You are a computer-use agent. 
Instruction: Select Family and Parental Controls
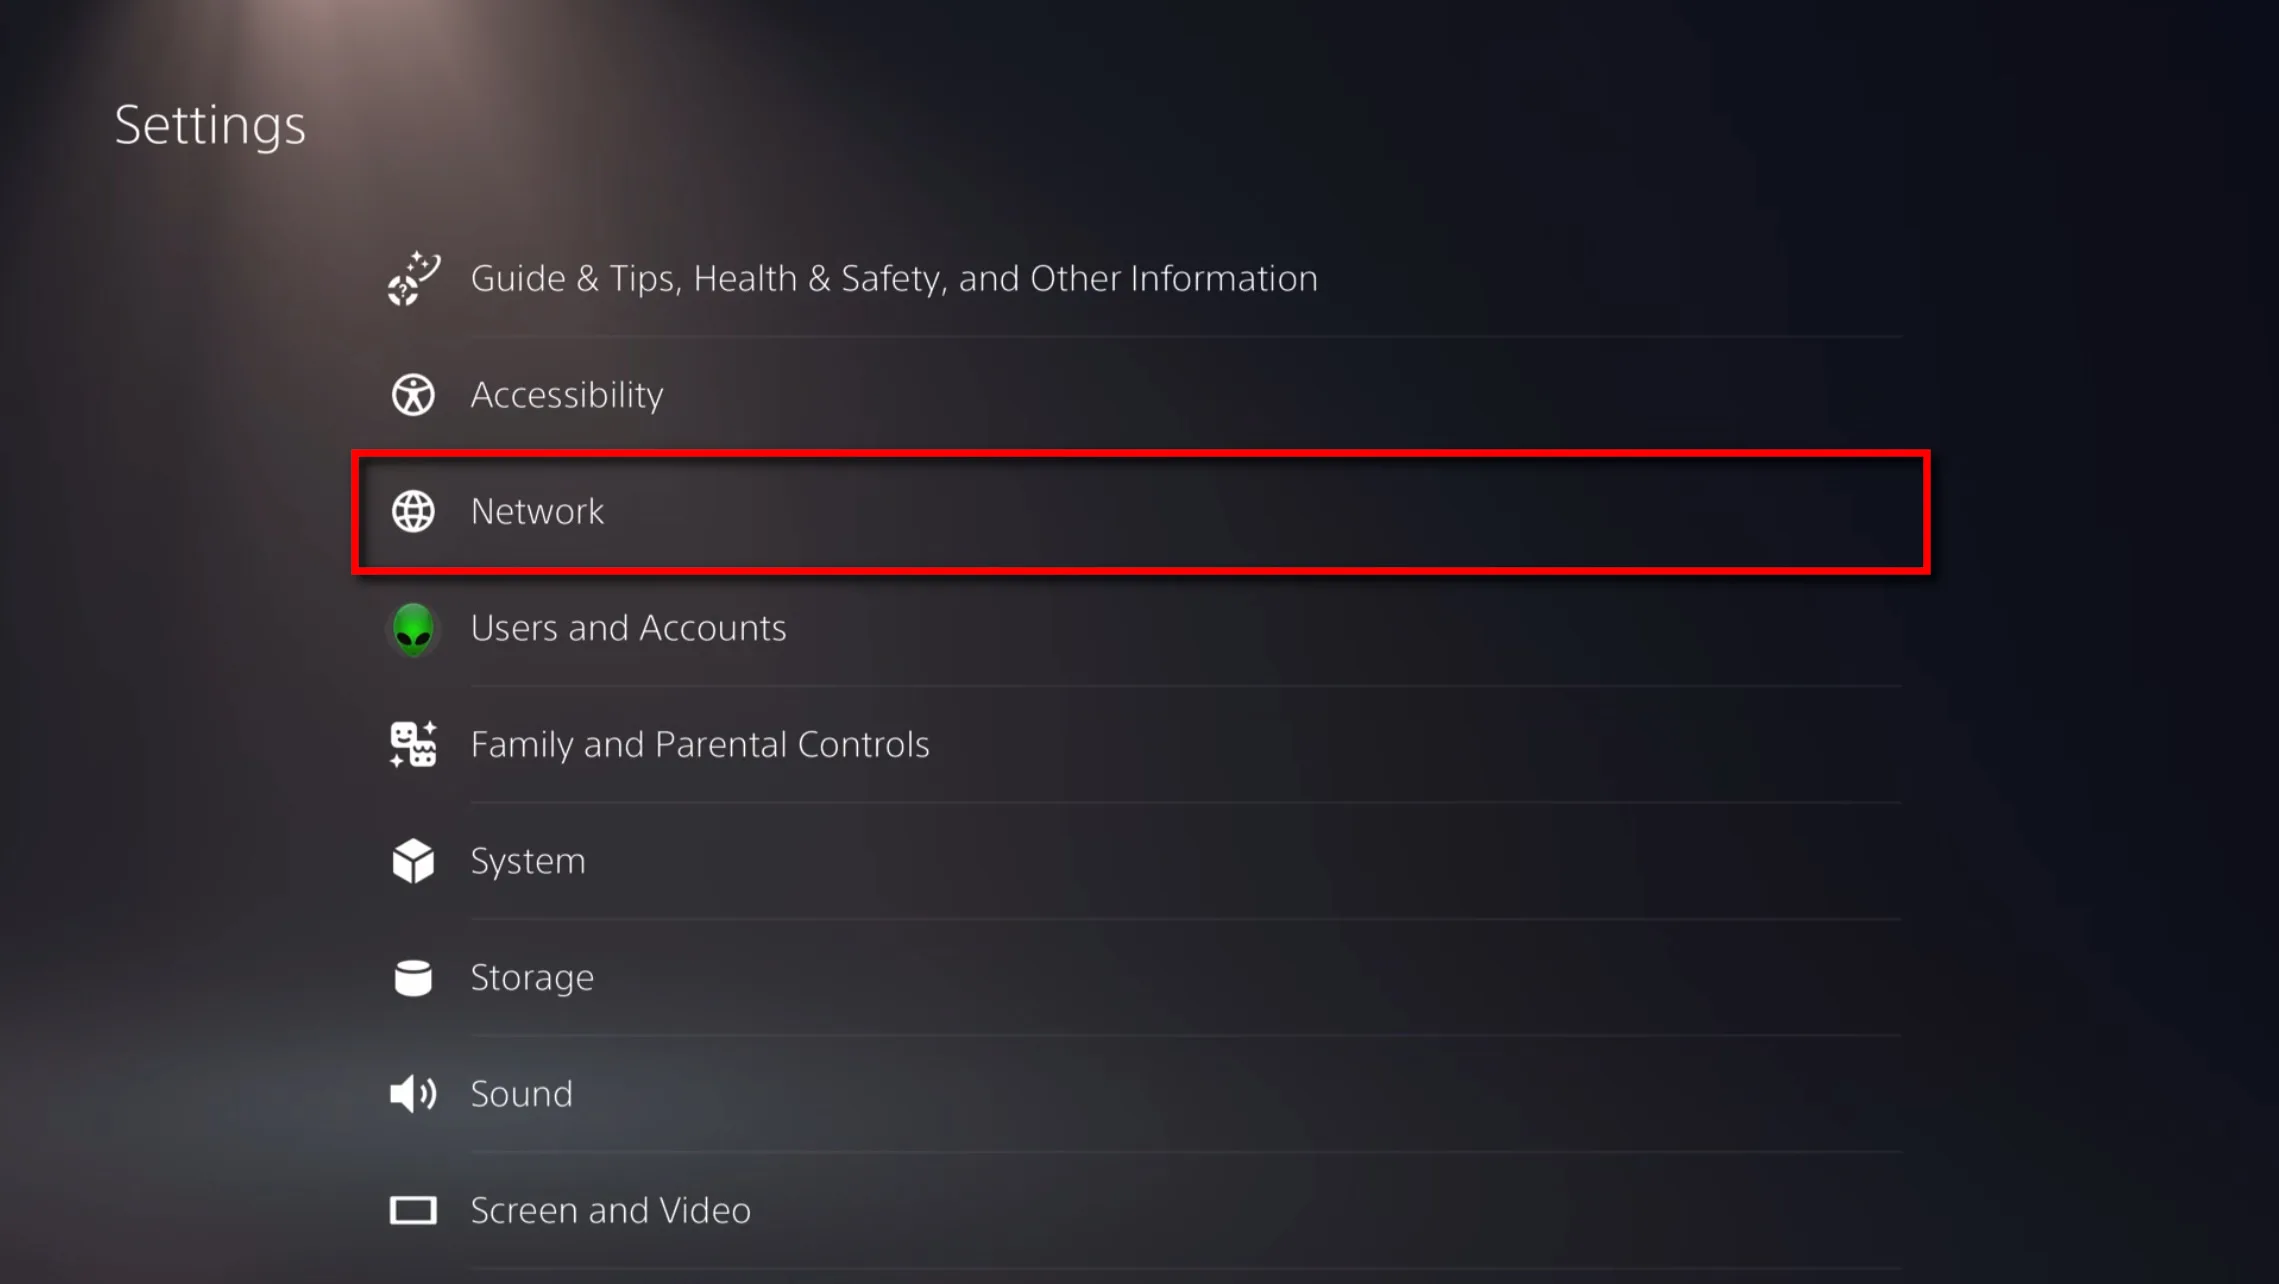pyautogui.click(x=700, y=744)
